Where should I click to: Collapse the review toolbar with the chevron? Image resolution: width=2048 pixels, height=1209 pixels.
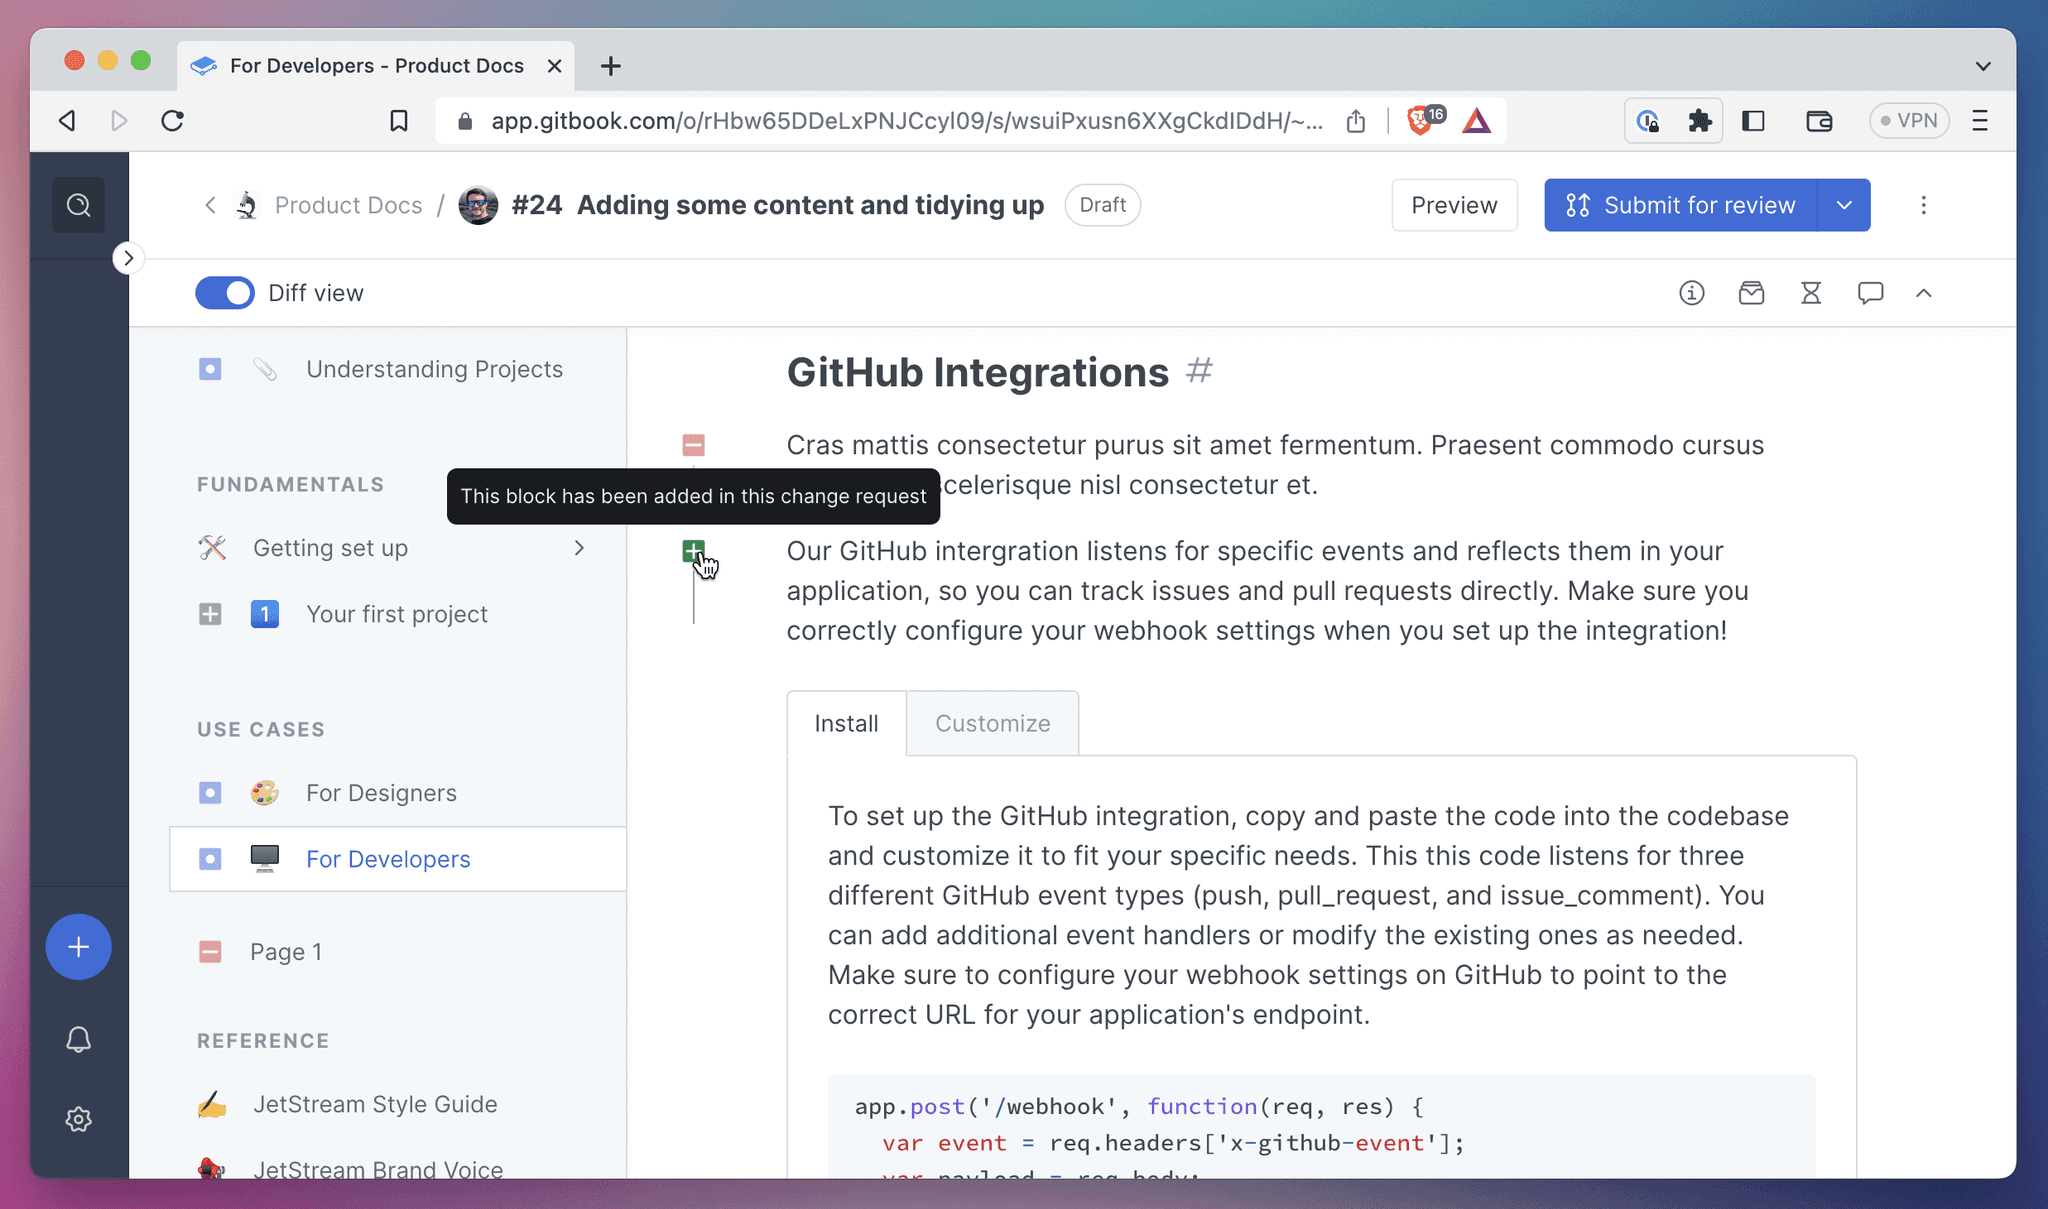click(1923, 292)
